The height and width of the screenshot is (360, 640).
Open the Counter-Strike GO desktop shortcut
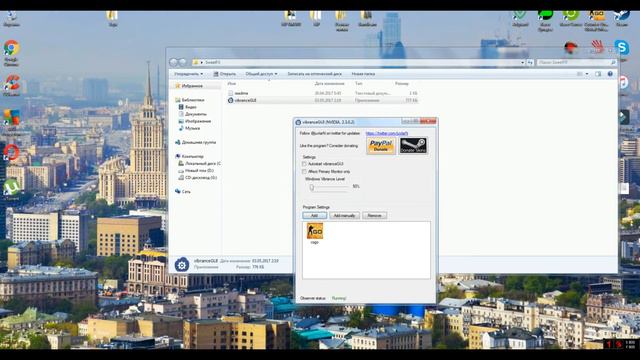(596, 16)
